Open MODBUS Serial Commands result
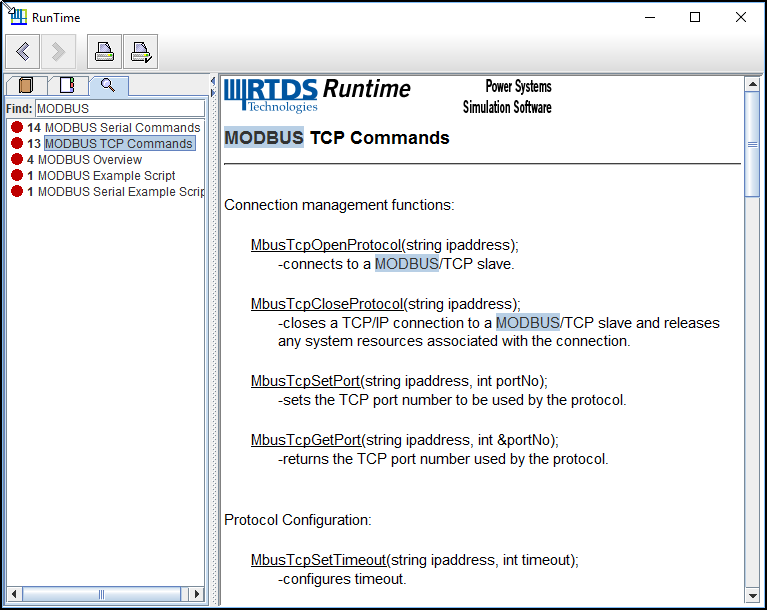Viewport: 767px width, 610px height. pos(122,128)
